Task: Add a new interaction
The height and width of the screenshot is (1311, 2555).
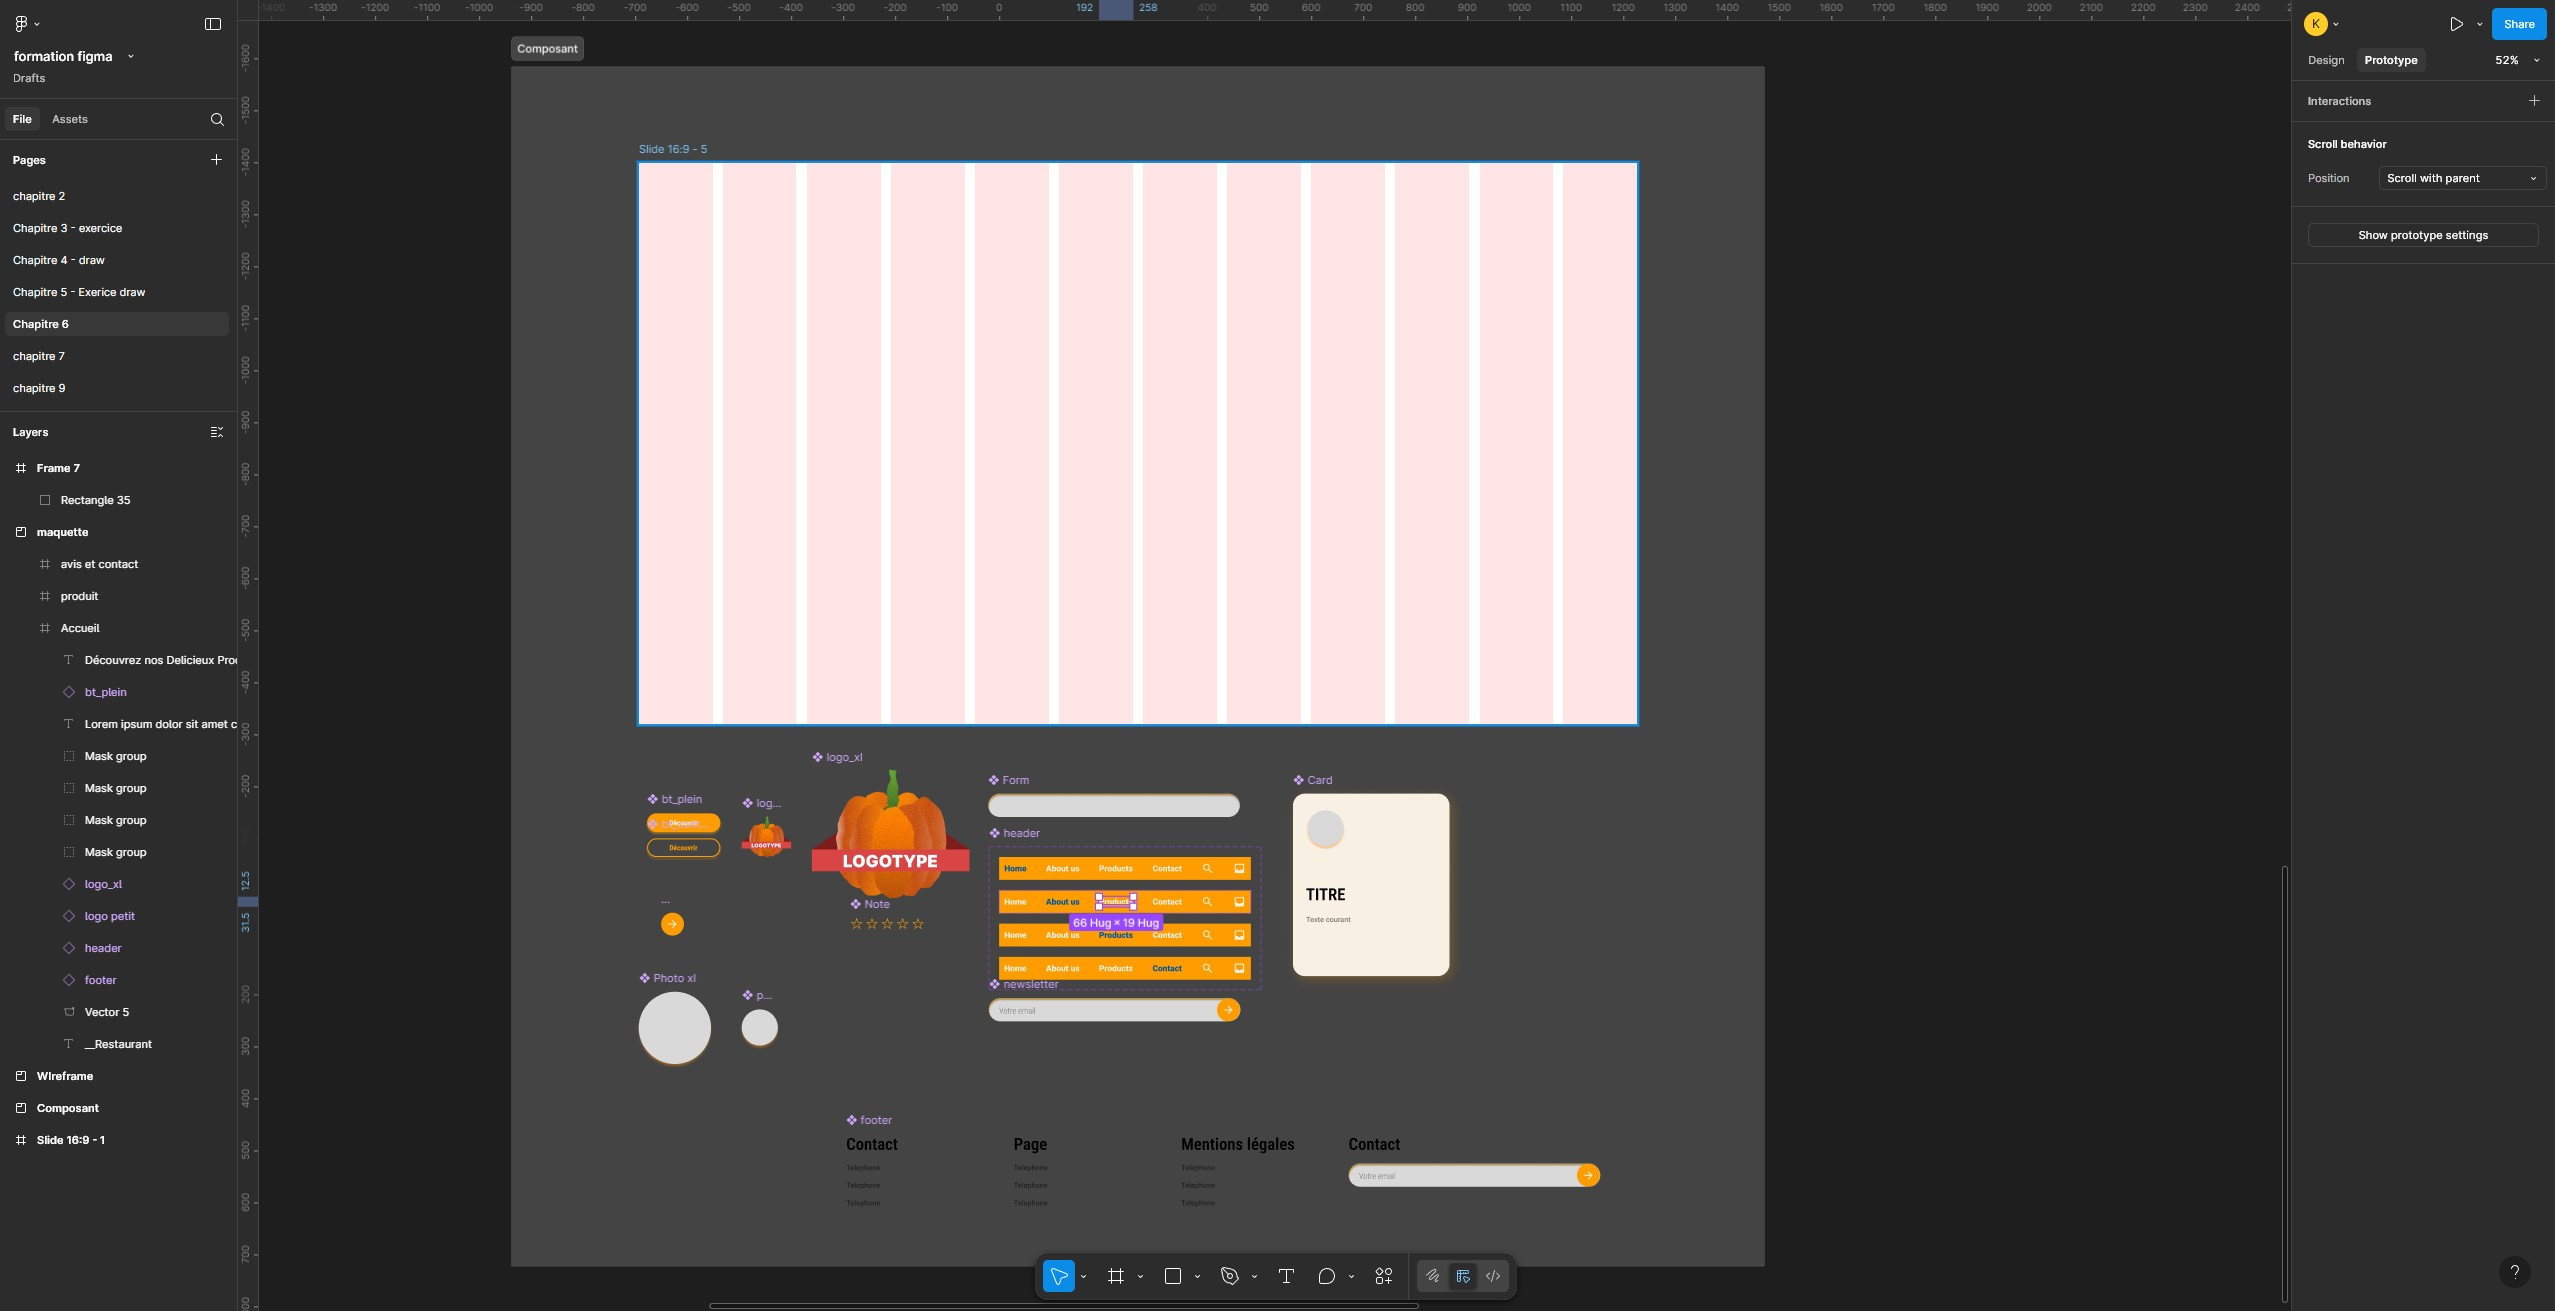Action: point(2534,101)
